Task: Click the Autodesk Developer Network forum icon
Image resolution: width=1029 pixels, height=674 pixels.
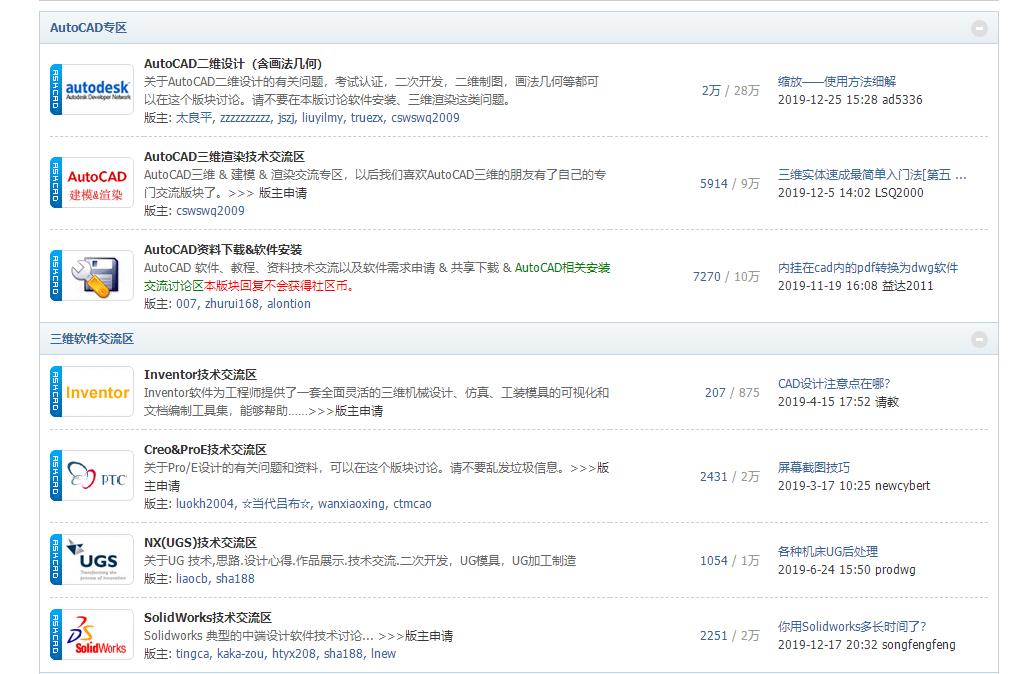Action: [x=91, y=89]
